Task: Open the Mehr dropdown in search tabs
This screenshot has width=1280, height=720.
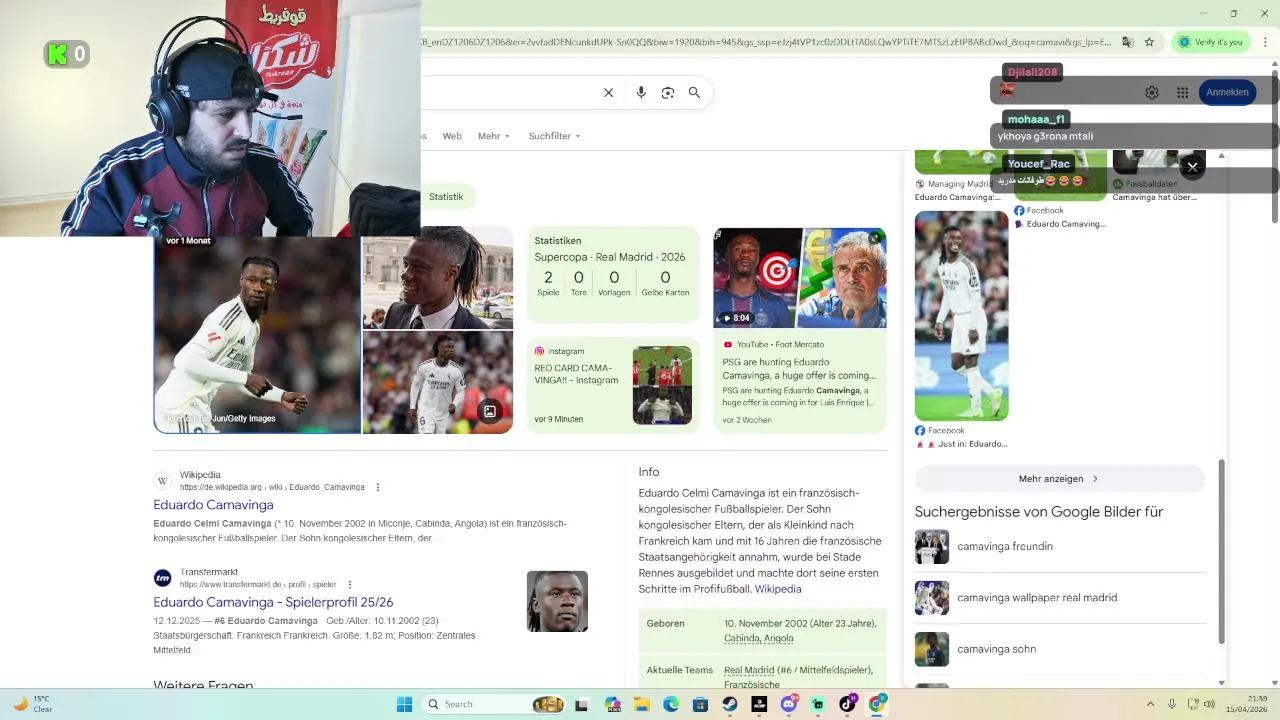Action: 494,136
